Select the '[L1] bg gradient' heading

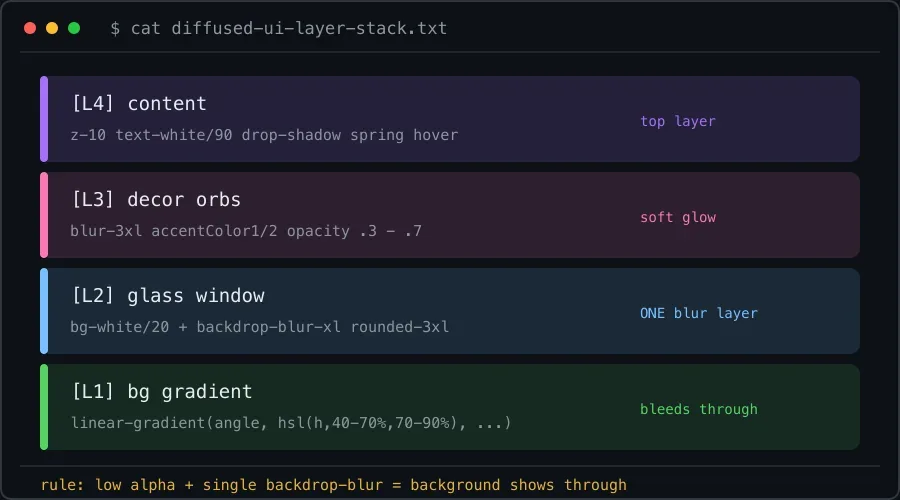pos(162,391)
